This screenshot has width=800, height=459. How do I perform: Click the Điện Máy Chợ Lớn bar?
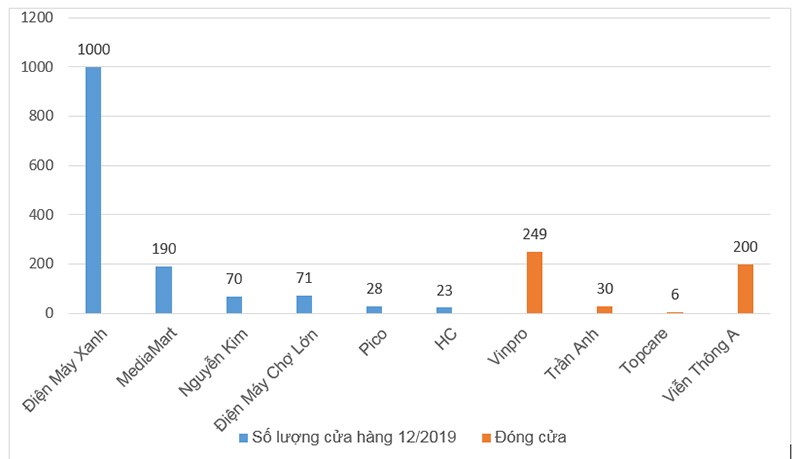[x=304, y=304]
